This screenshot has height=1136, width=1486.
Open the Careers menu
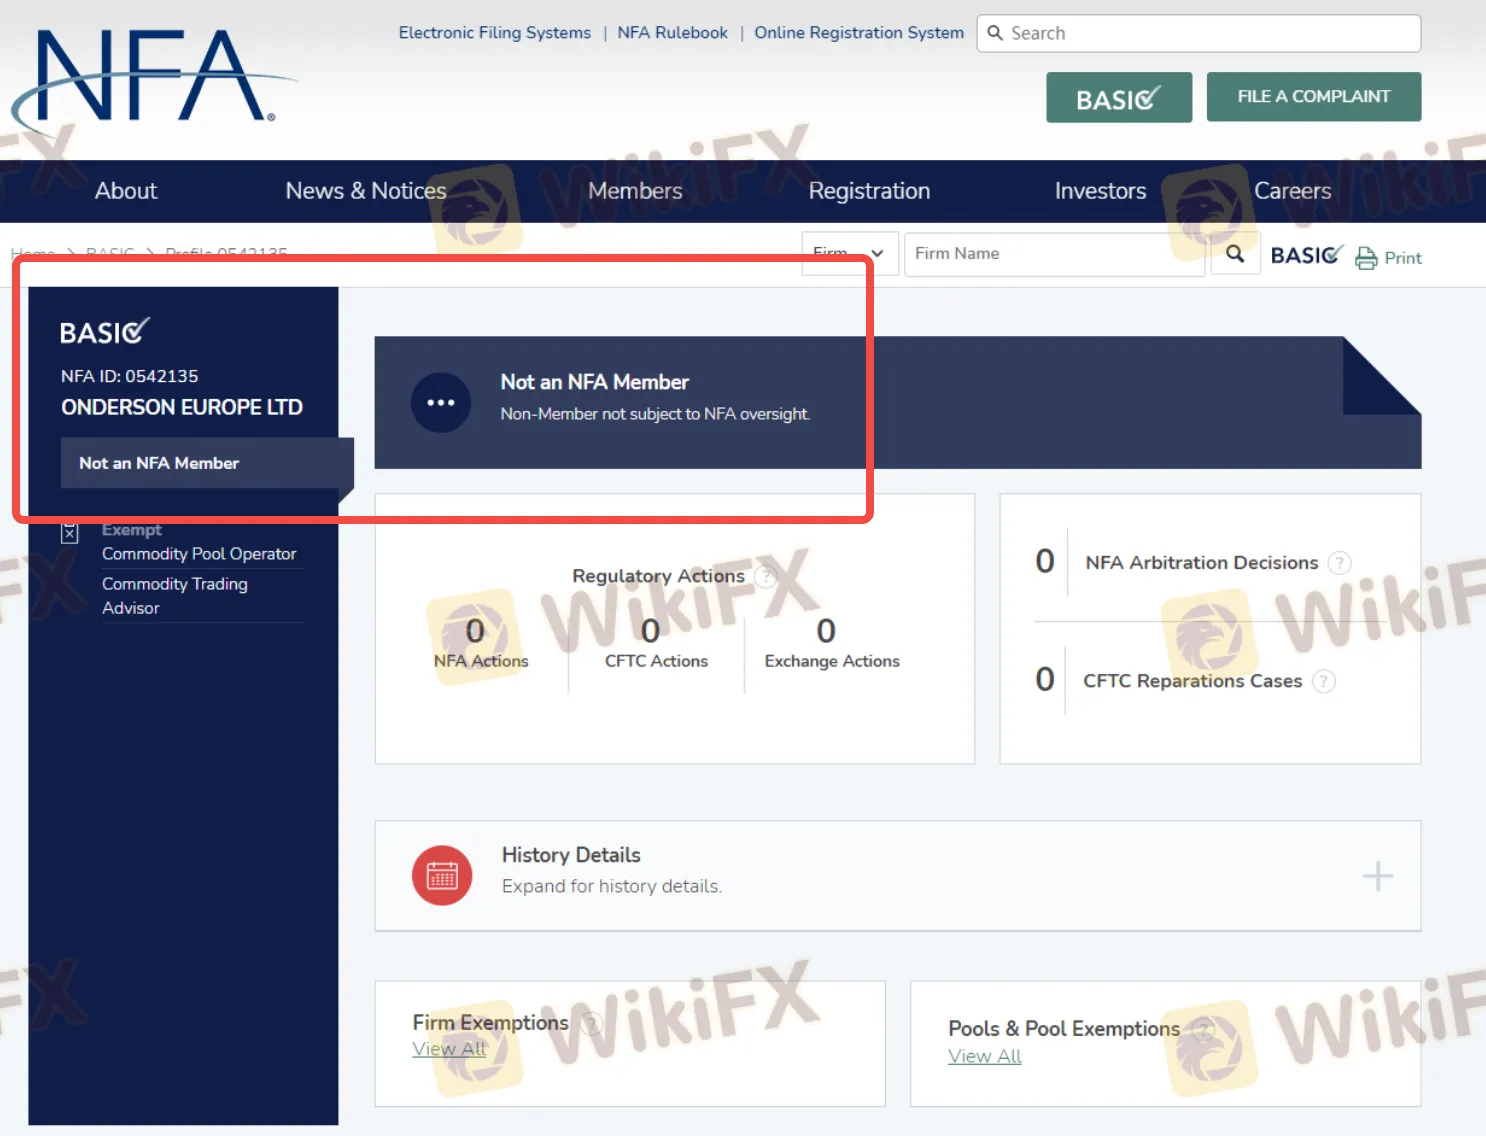[x=1293, y=191]
